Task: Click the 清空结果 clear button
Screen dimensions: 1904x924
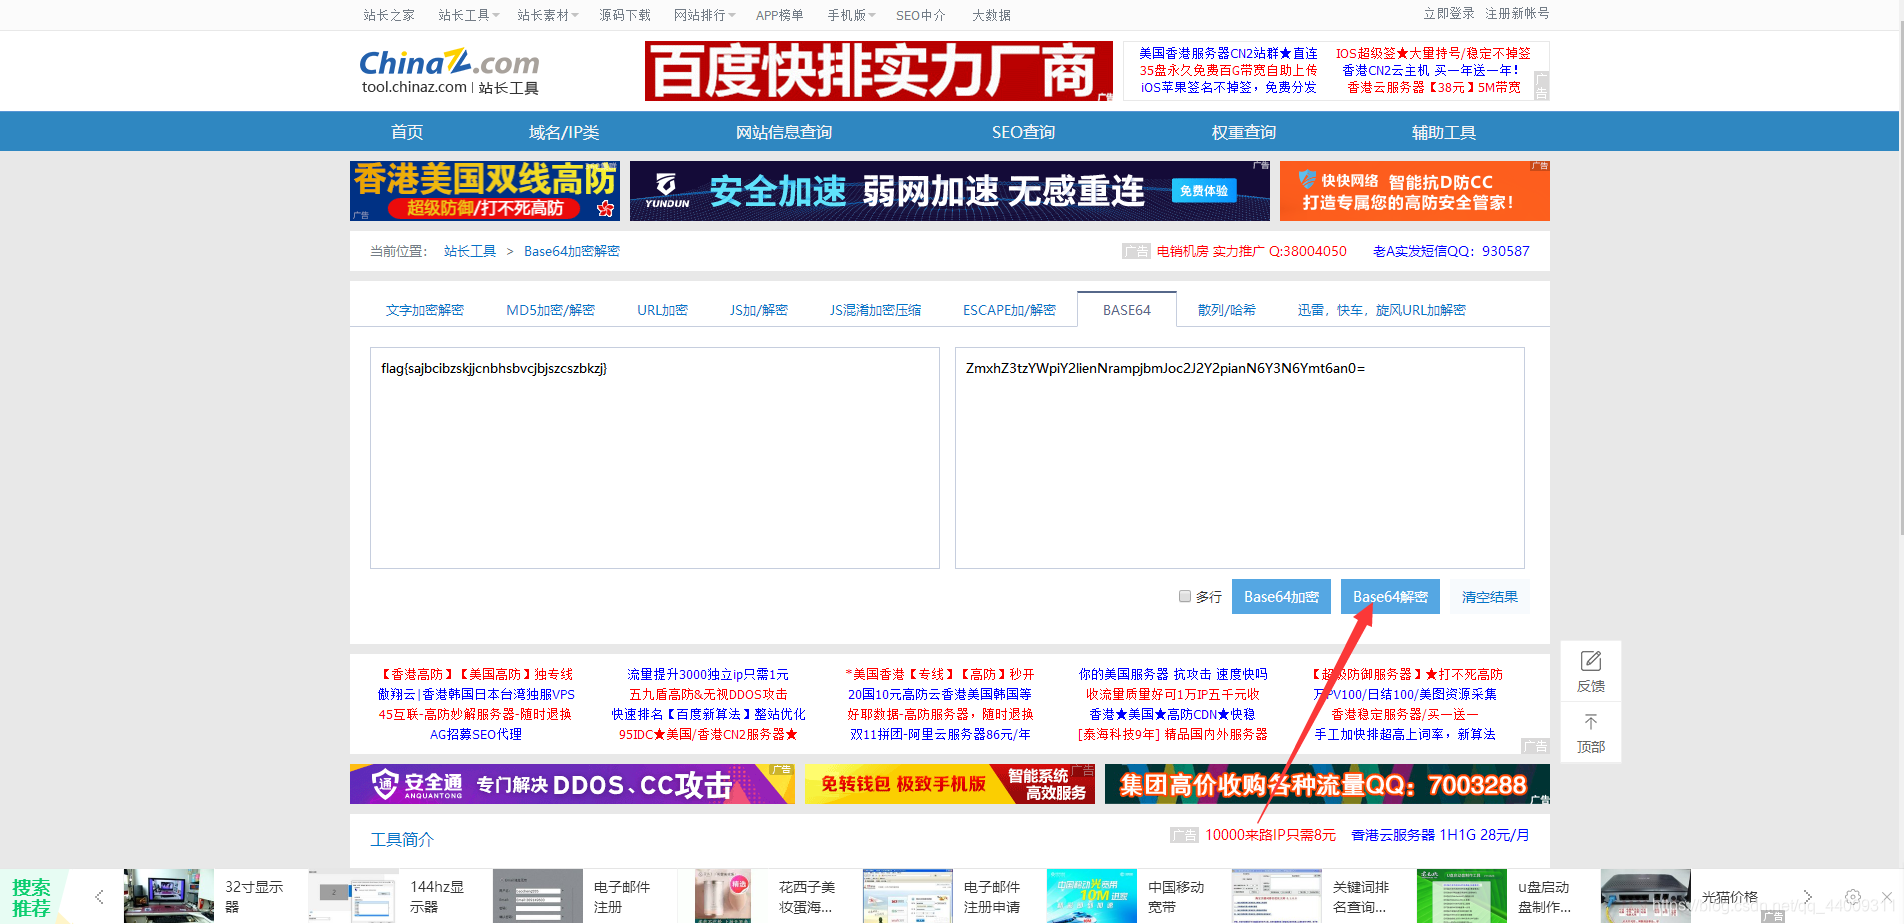Action: (1489, 596)
